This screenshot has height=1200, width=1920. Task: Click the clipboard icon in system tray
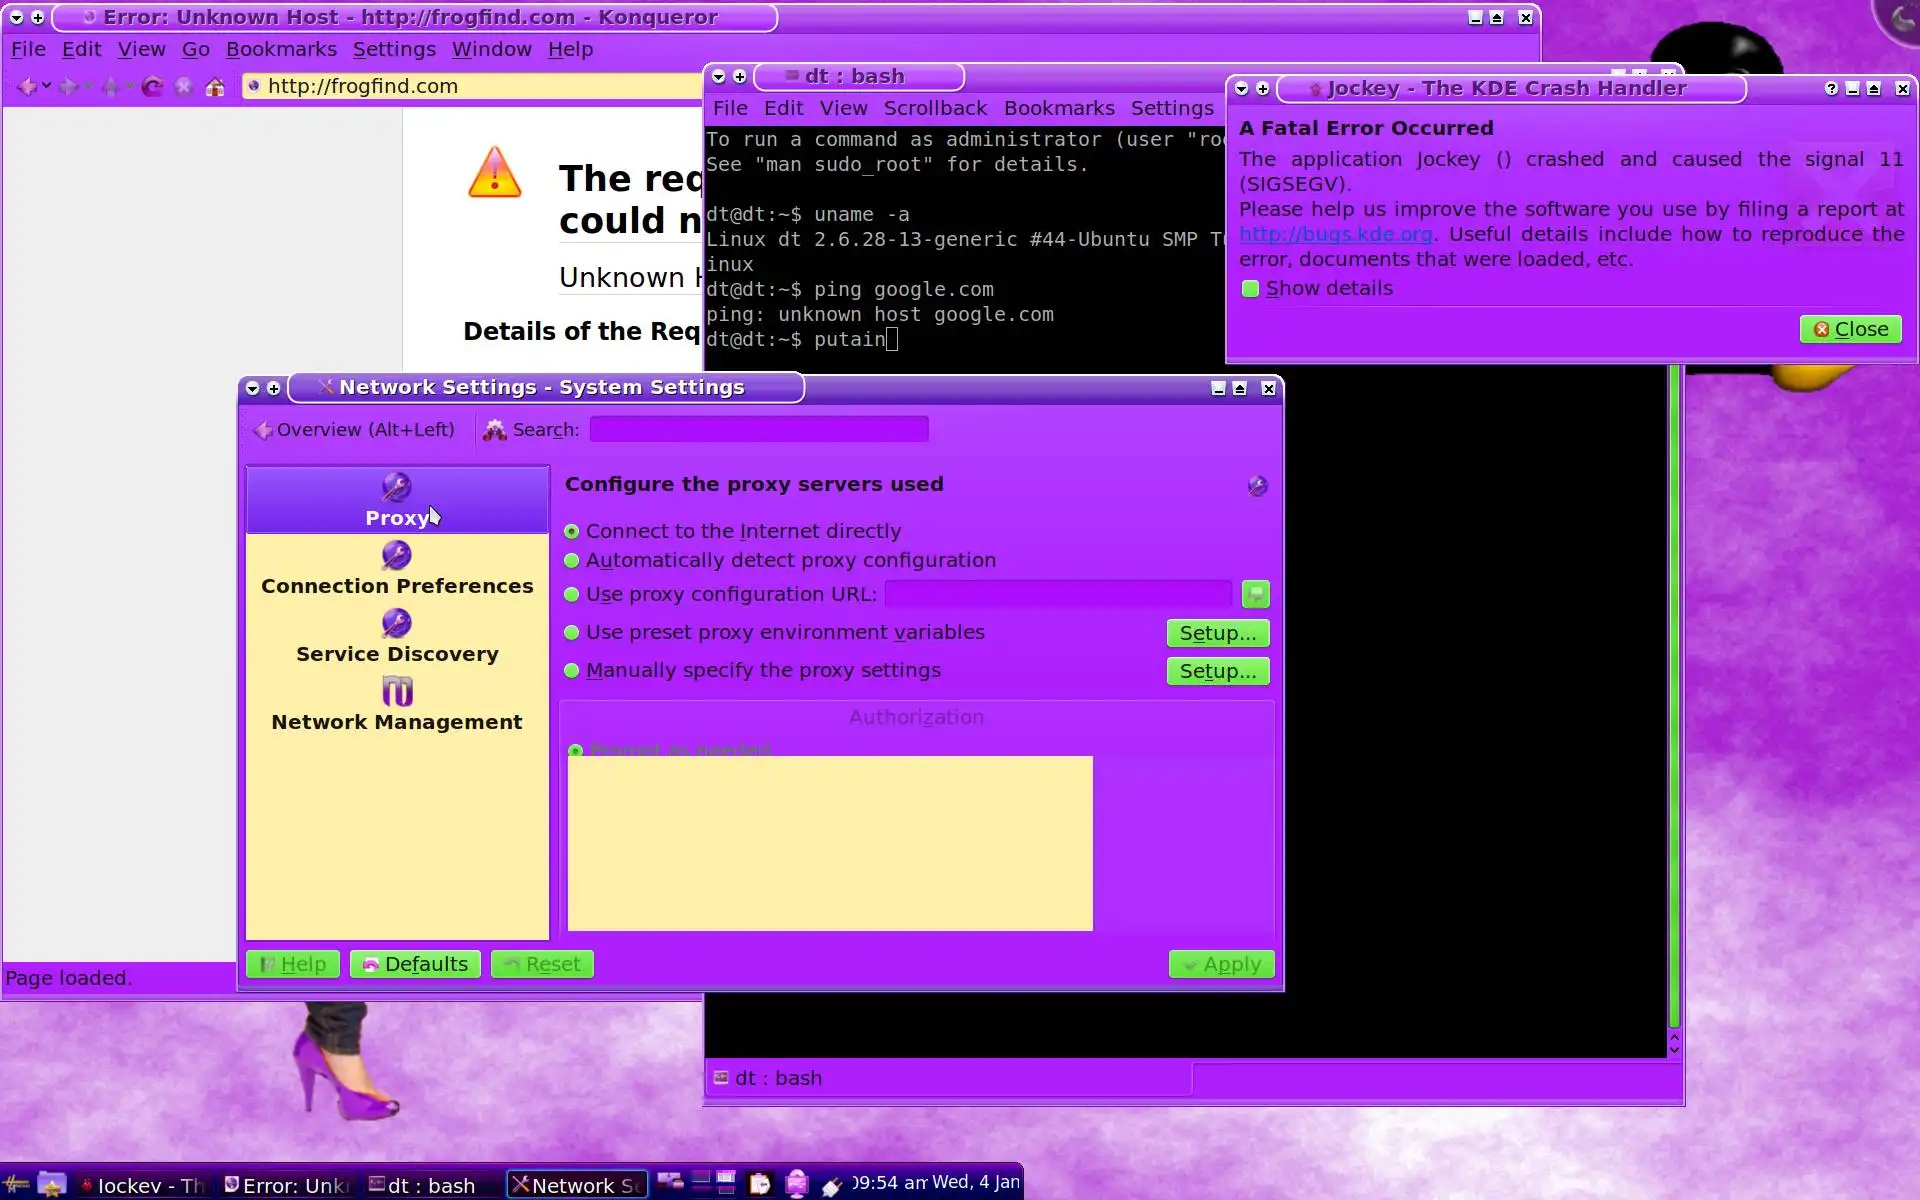(760, 1184)
